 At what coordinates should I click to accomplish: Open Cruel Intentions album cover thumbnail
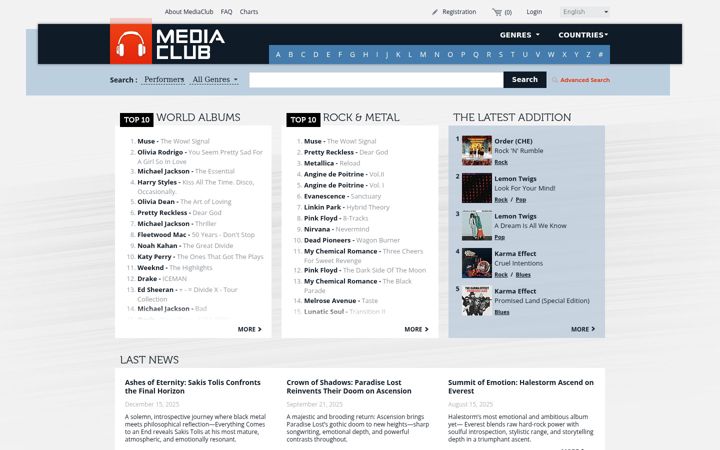(477, 263)
